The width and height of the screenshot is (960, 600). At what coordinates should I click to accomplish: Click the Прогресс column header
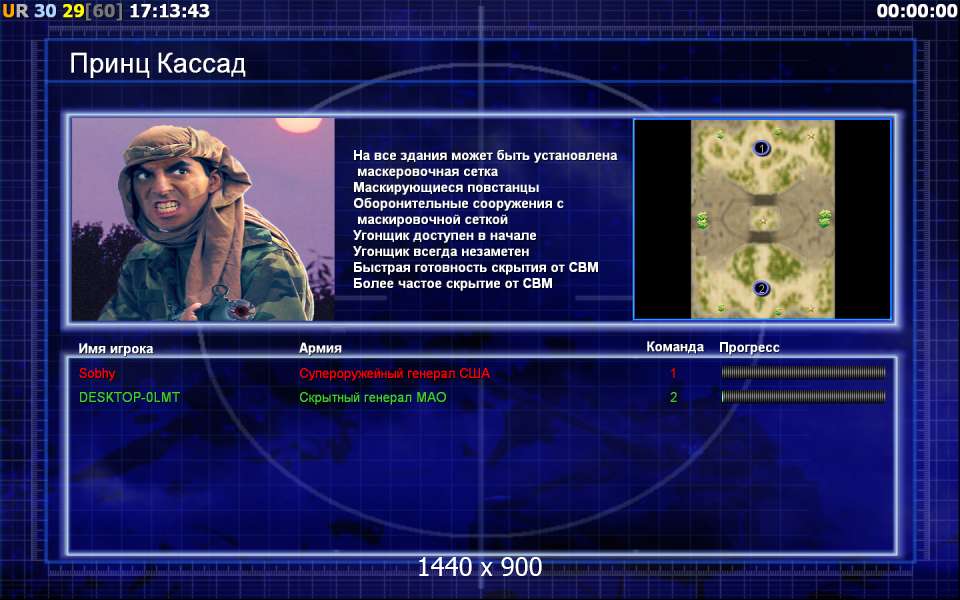point(749,348)
